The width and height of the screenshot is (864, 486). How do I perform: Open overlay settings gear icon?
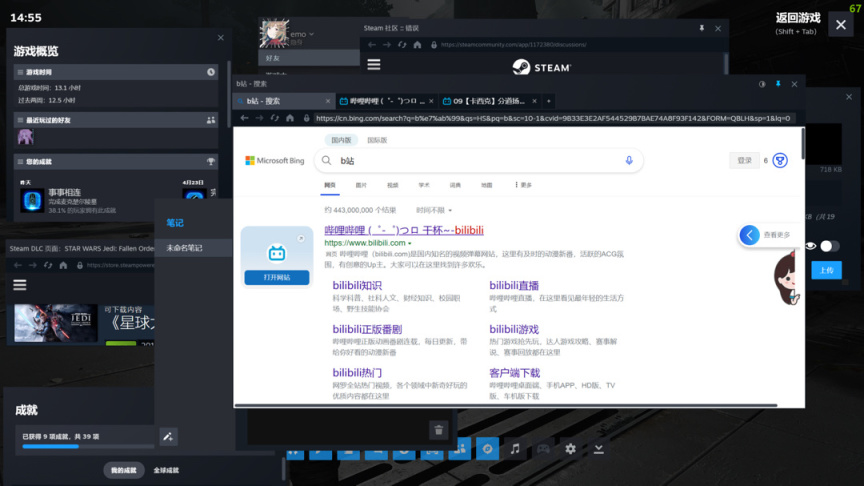(570, 449)
